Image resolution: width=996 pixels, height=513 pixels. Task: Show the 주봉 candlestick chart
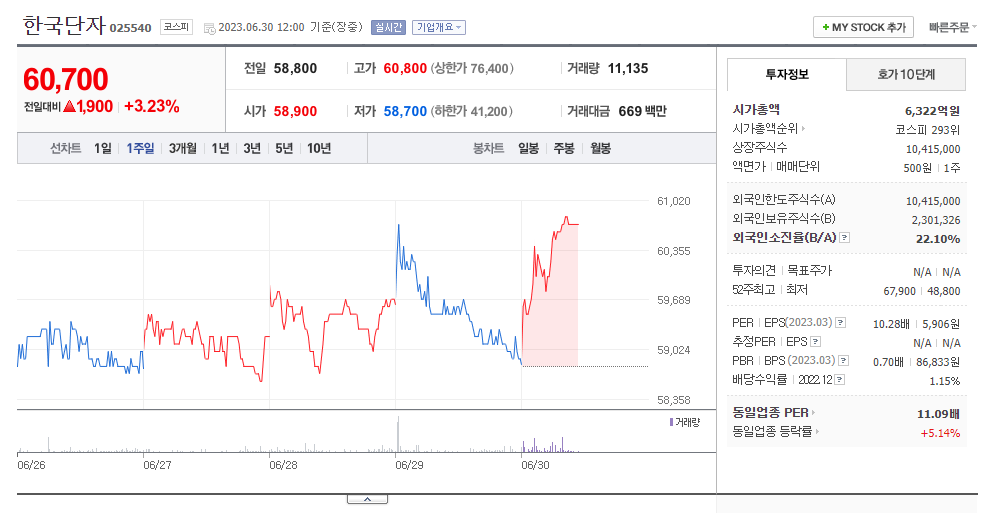[564, 148]
